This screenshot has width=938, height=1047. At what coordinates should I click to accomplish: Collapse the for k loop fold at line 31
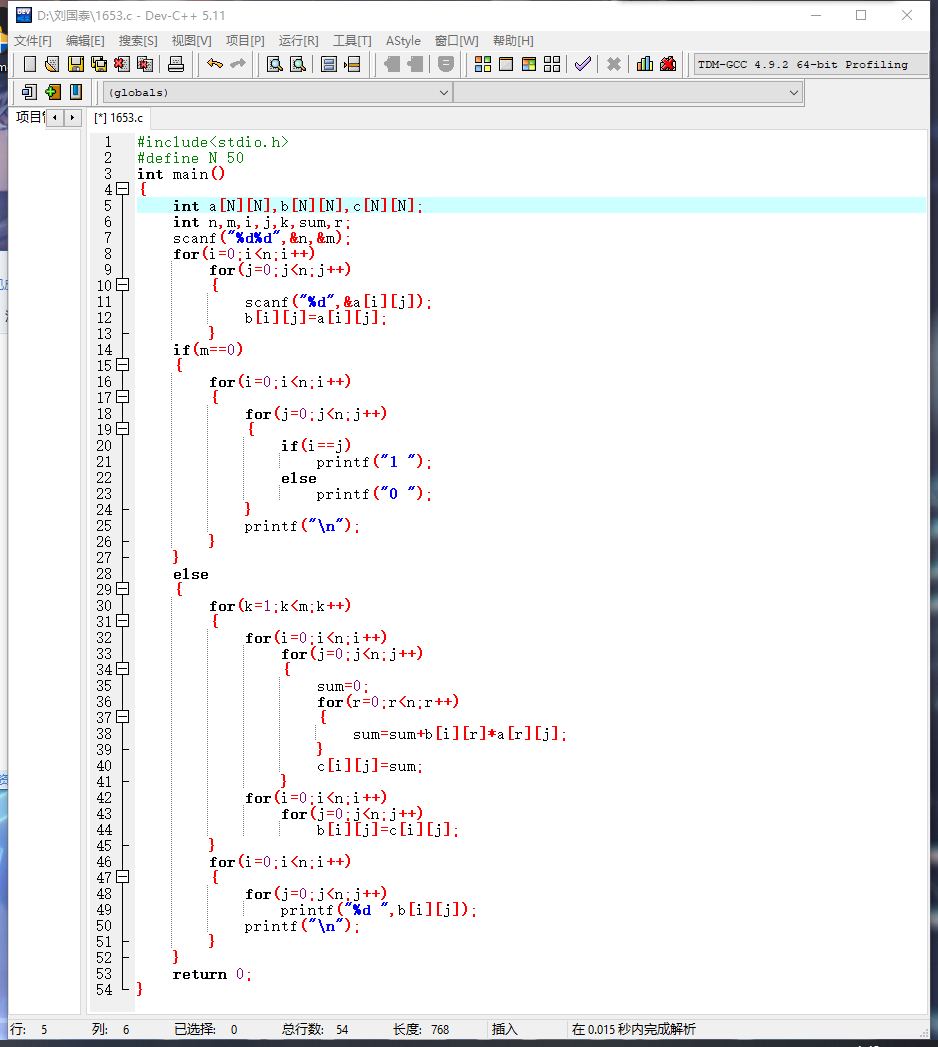[x=123, y=621]
